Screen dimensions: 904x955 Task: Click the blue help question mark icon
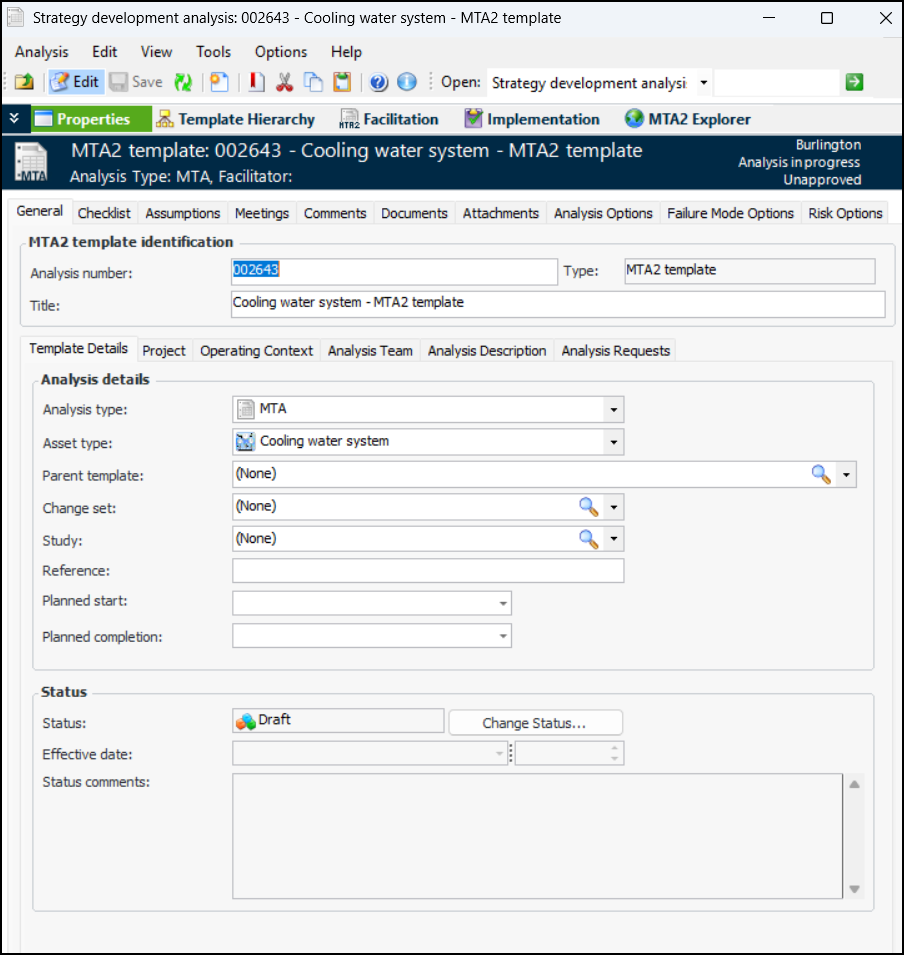click(378, 83)
